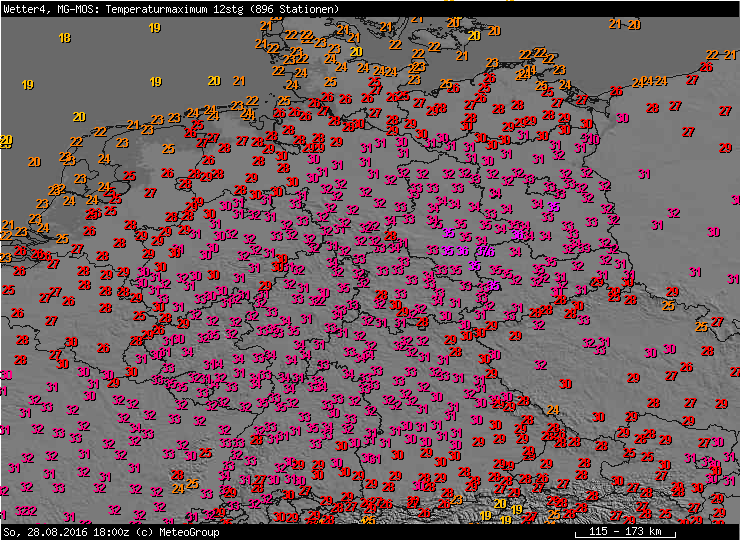Image resolution: width=740 pixels, height=540 pixels.
Task: Select the yellow 18 station over the sea
Action: pyautogui.click(x=65, y=38)
